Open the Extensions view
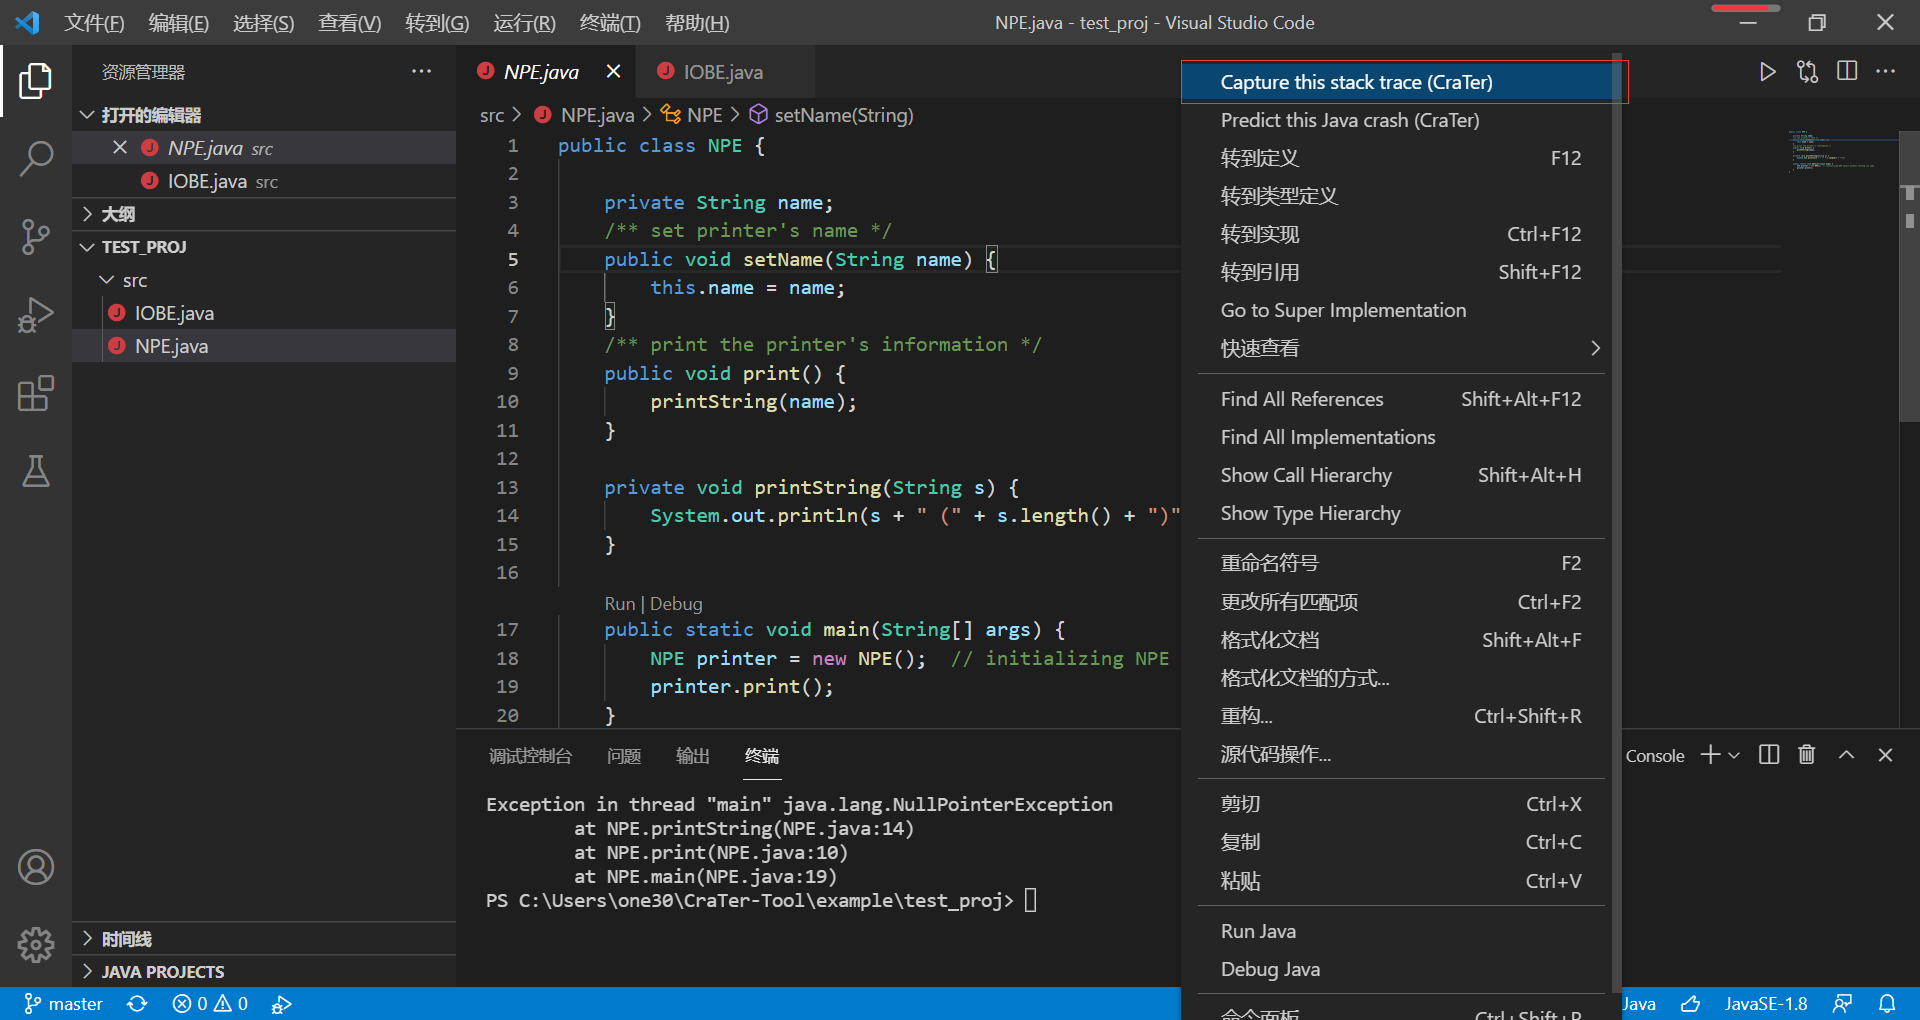 (x=36, y=393)
